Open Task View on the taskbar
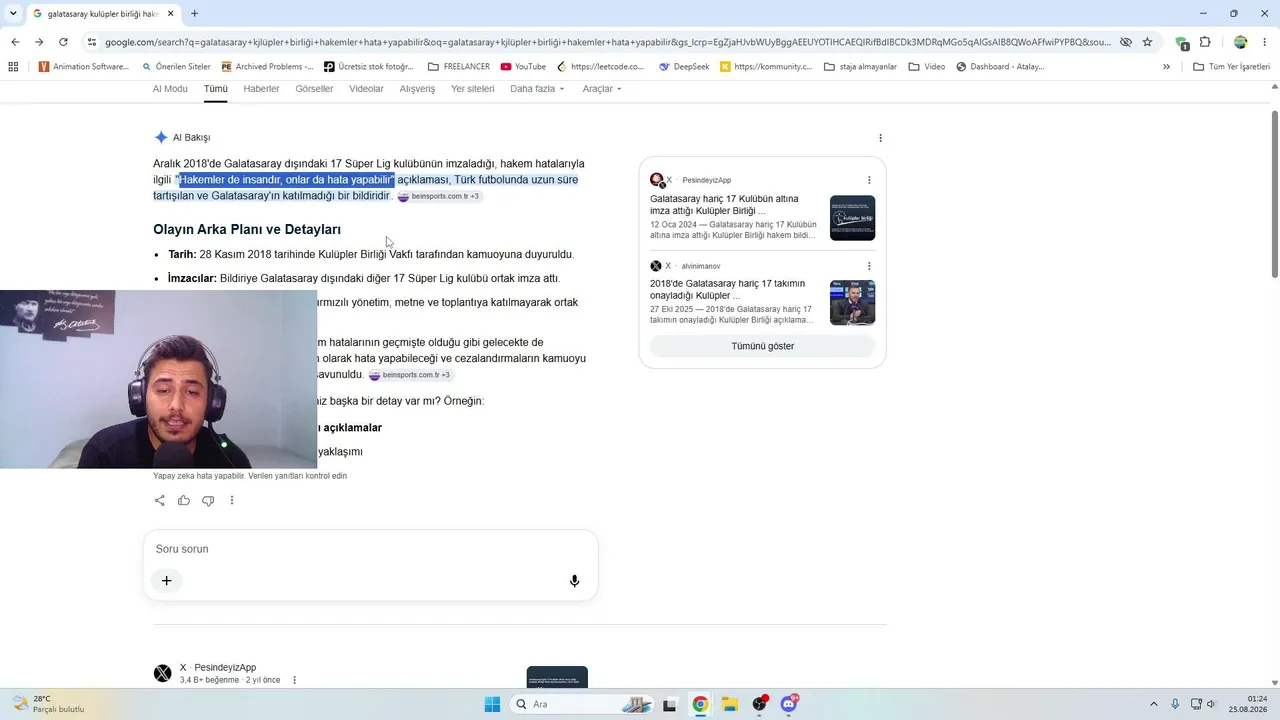Viewport: 1280px width, 720px height. coord(670,704)
